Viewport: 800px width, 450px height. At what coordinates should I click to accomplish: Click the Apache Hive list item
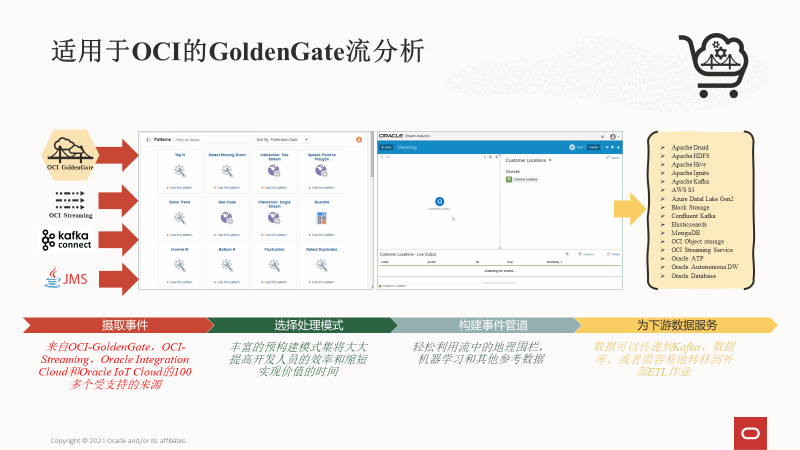pos(688,164)
